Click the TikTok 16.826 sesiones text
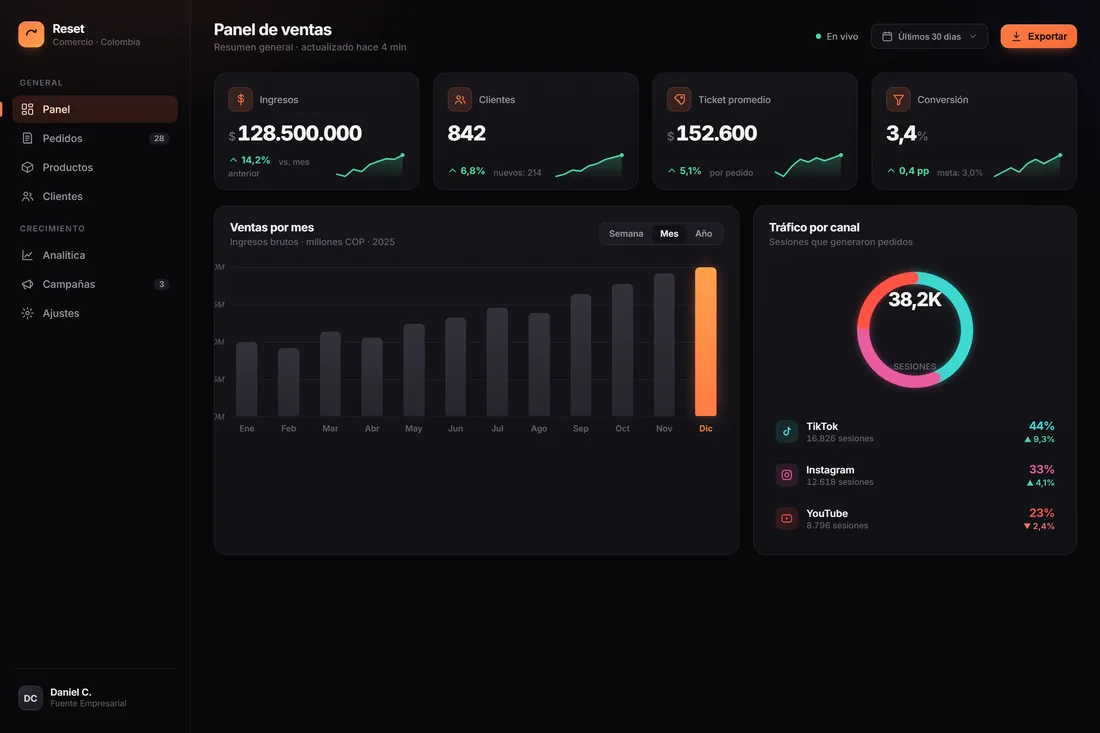The height and width of the screenshot is (733, 1100). coord(840,438)
